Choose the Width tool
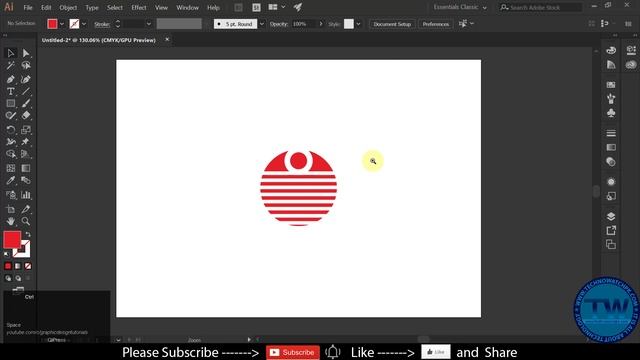 [11, 142]
